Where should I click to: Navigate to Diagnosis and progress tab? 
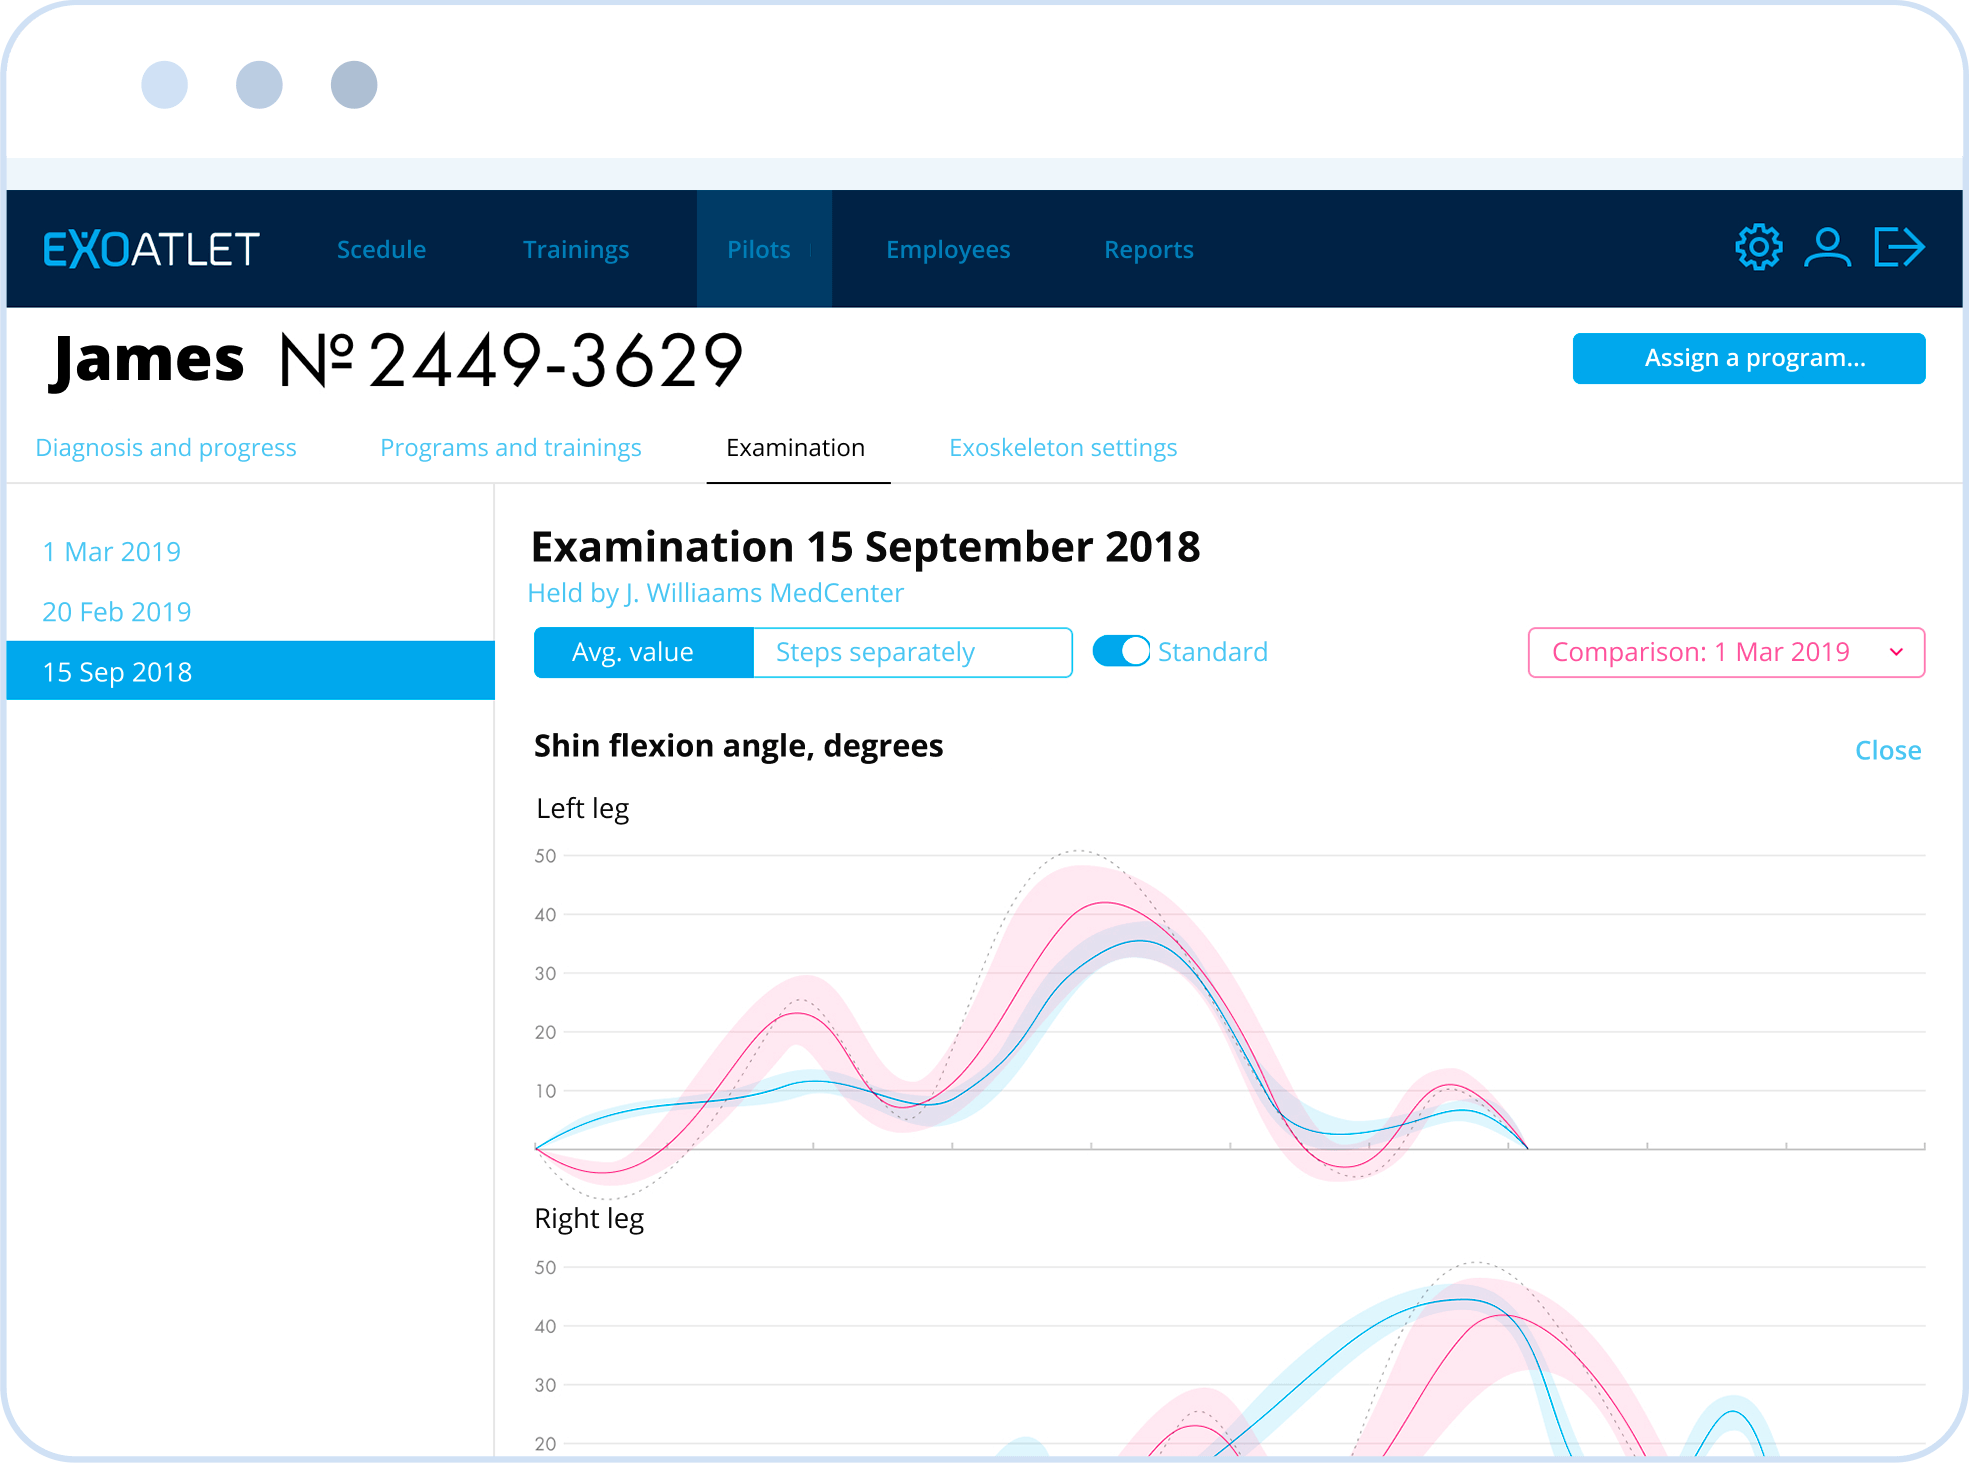coord(166,447)
